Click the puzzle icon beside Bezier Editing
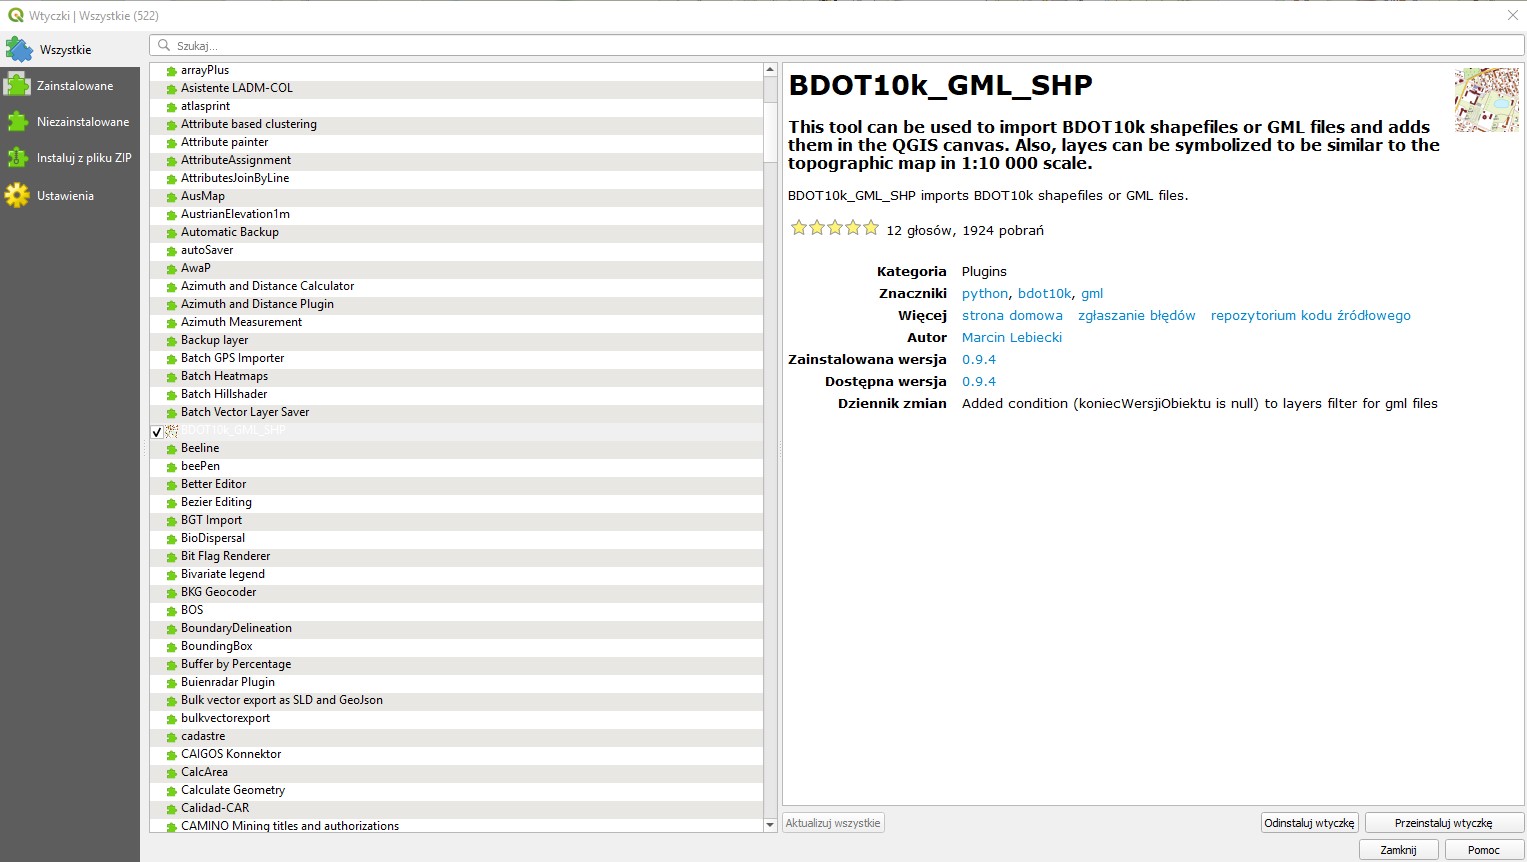Viewport: 1527px width, 862px height. (171, 503)
